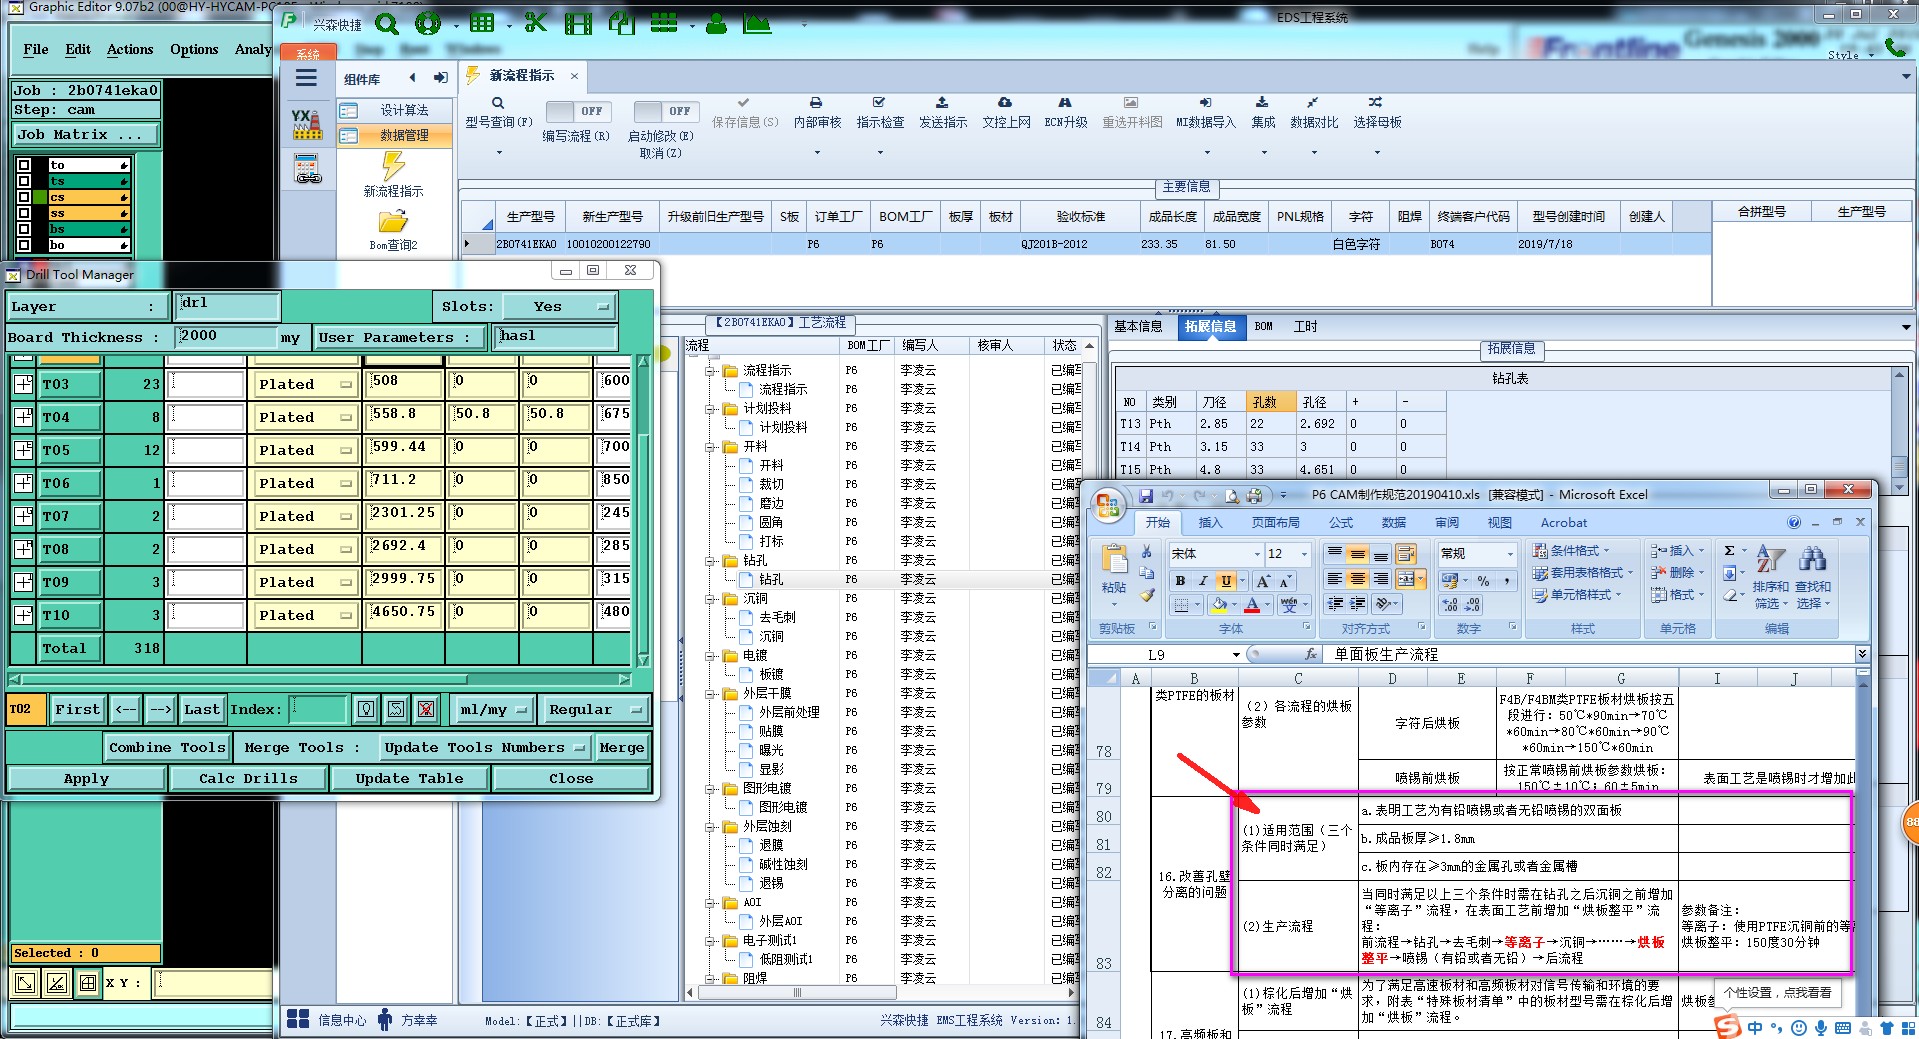
Task: Click the 数据对比 compare icon
Action: point(1312,103)
